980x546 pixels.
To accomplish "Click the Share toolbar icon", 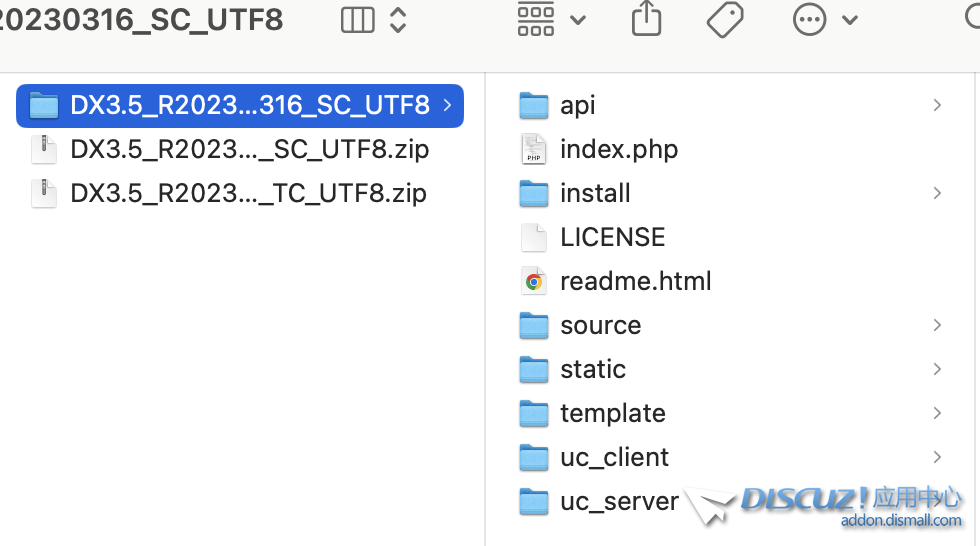I will (647, 18).
